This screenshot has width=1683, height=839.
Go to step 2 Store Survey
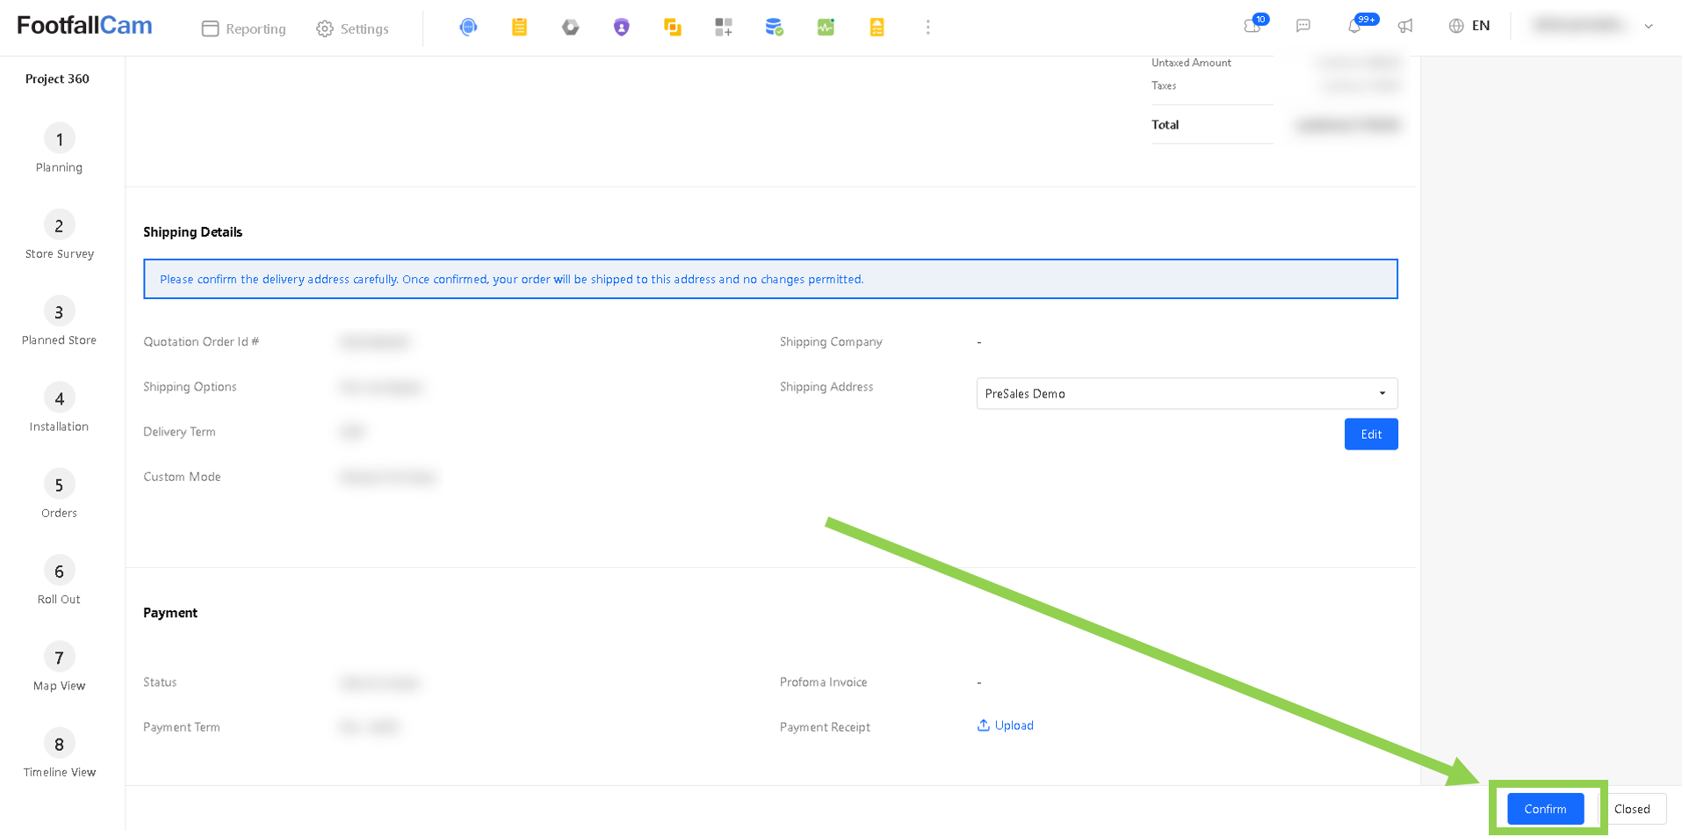pyautogui.click(x=59, y=235)
